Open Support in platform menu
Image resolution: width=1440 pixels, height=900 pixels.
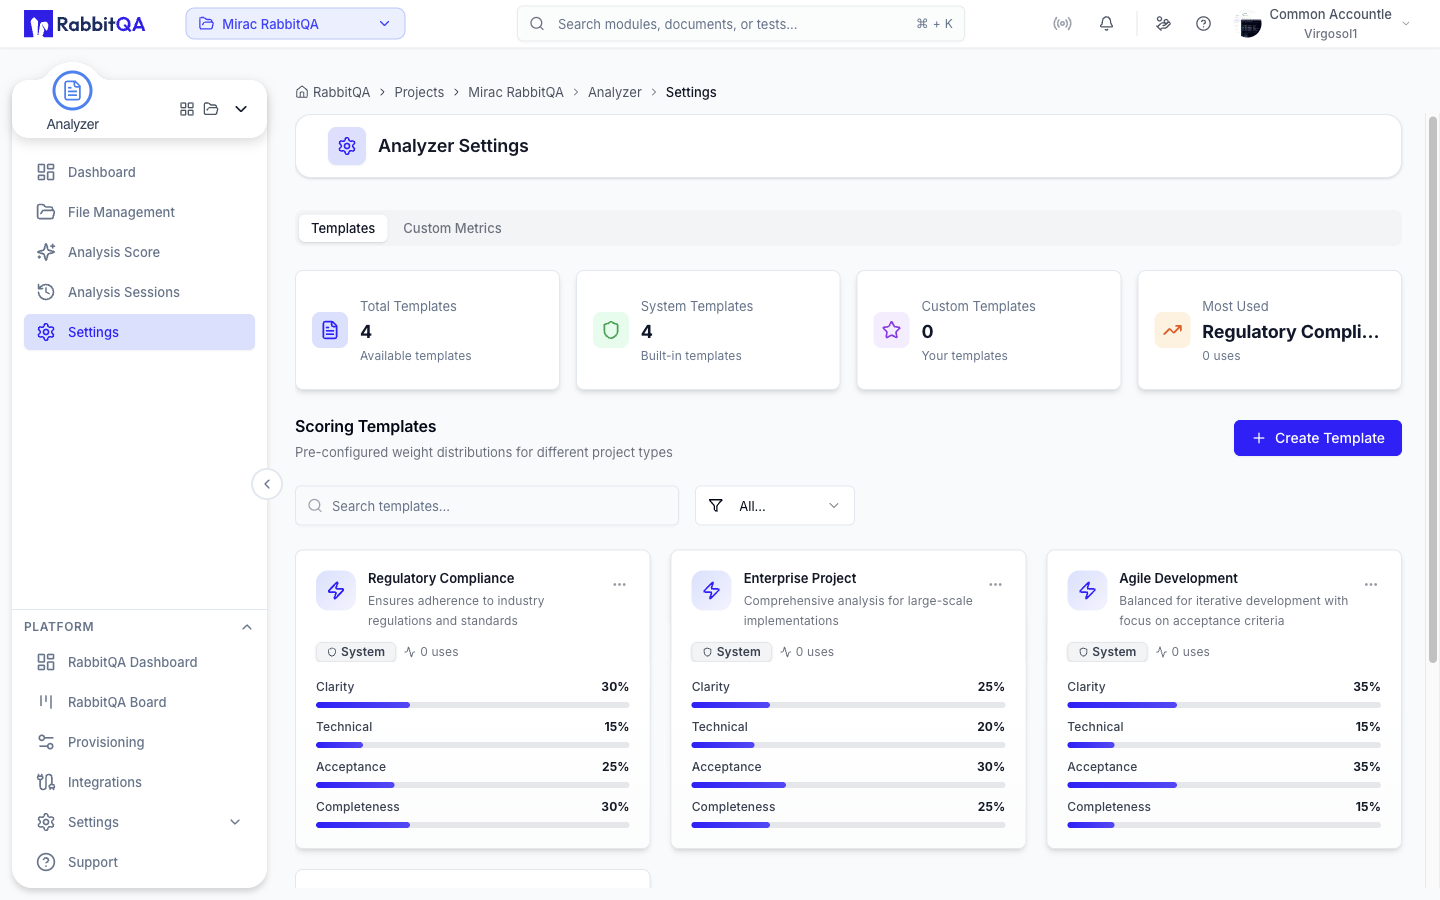click(139, 862)
